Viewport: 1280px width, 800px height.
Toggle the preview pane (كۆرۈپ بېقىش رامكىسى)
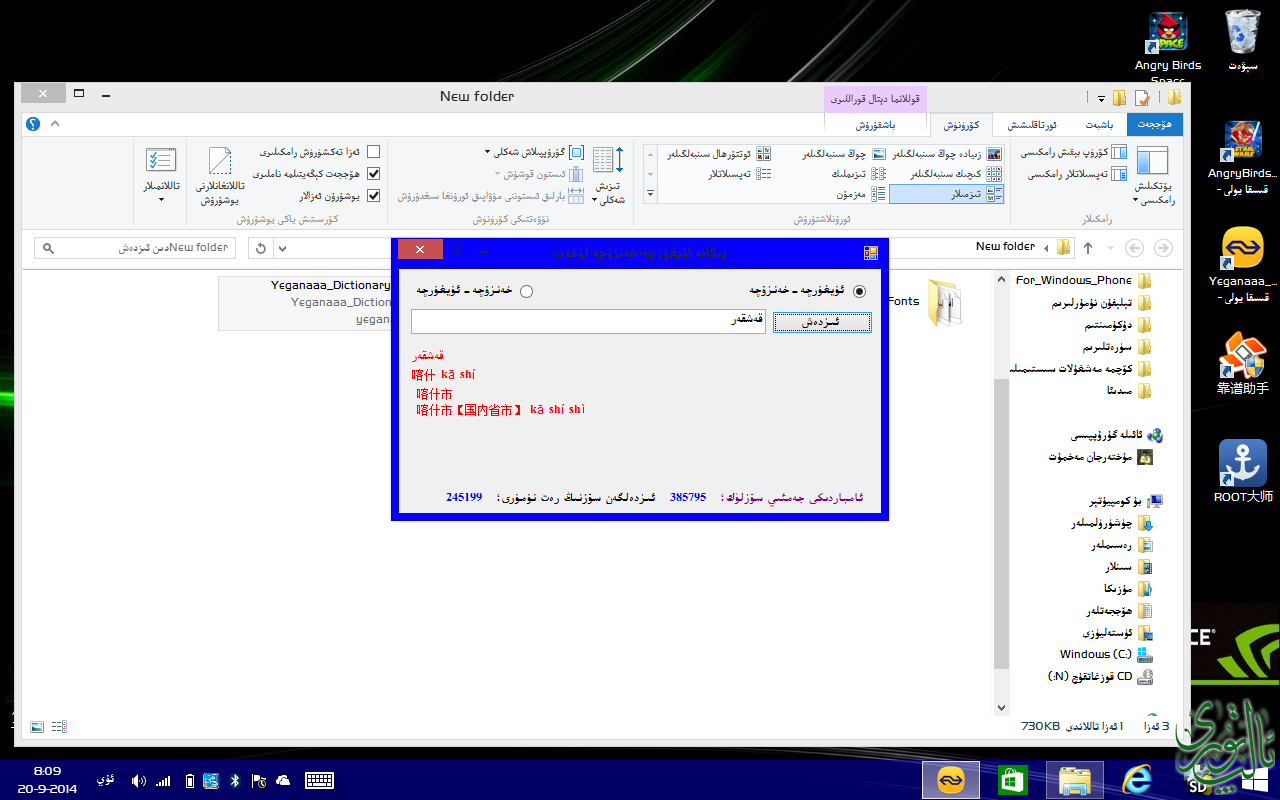pyautogui.click(x=1073, y=153)
